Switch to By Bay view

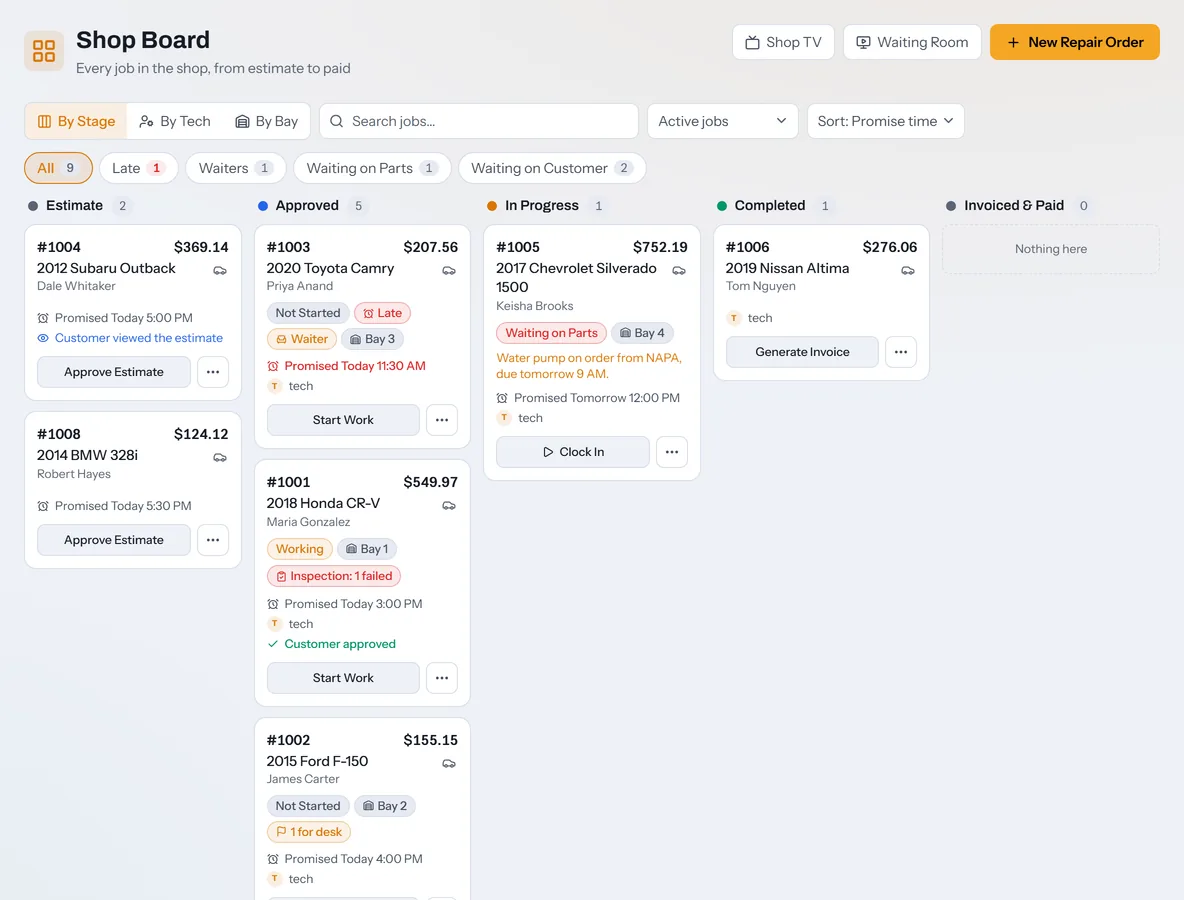(x=267, y=121)
